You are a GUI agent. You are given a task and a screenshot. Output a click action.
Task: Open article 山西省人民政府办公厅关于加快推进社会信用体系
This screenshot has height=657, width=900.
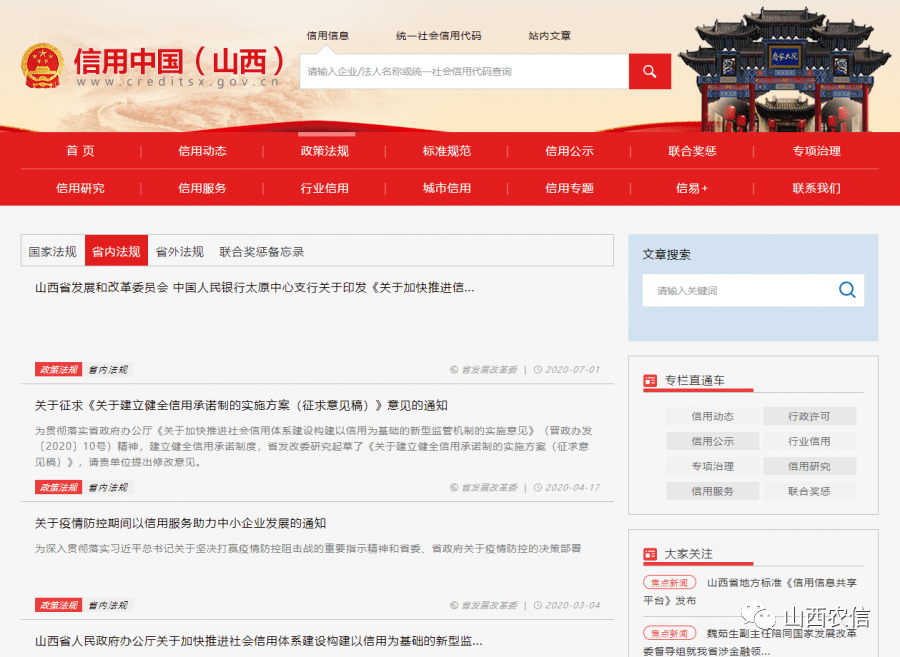[x=259, y=640]
